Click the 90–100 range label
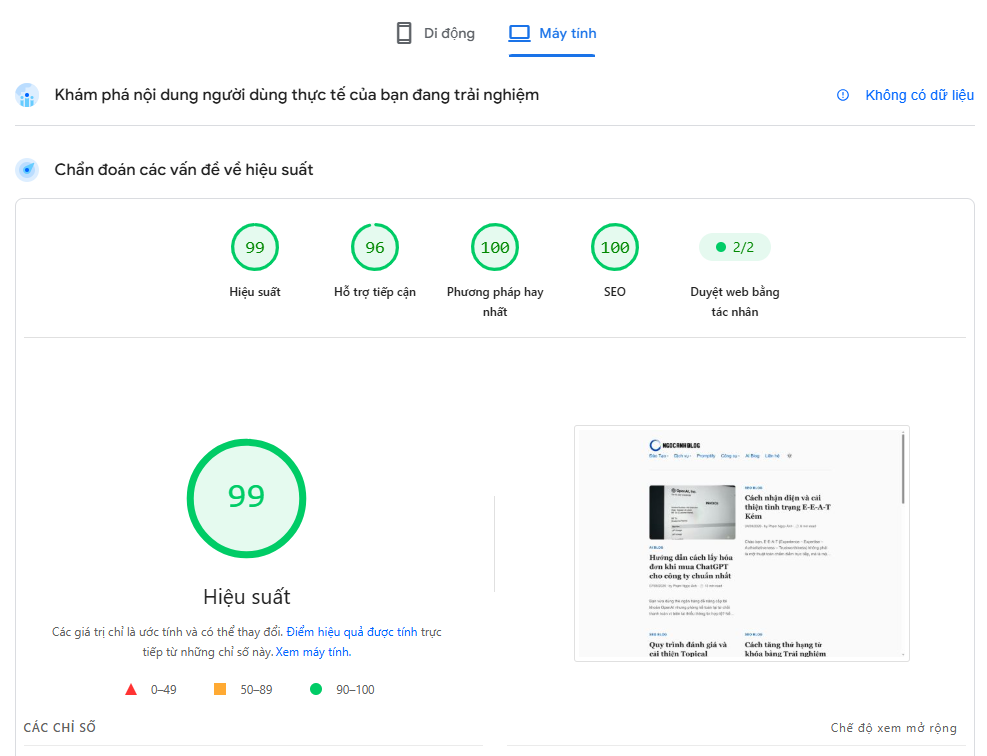This screenshot has width=987, height=756. (x=355, y=690)
